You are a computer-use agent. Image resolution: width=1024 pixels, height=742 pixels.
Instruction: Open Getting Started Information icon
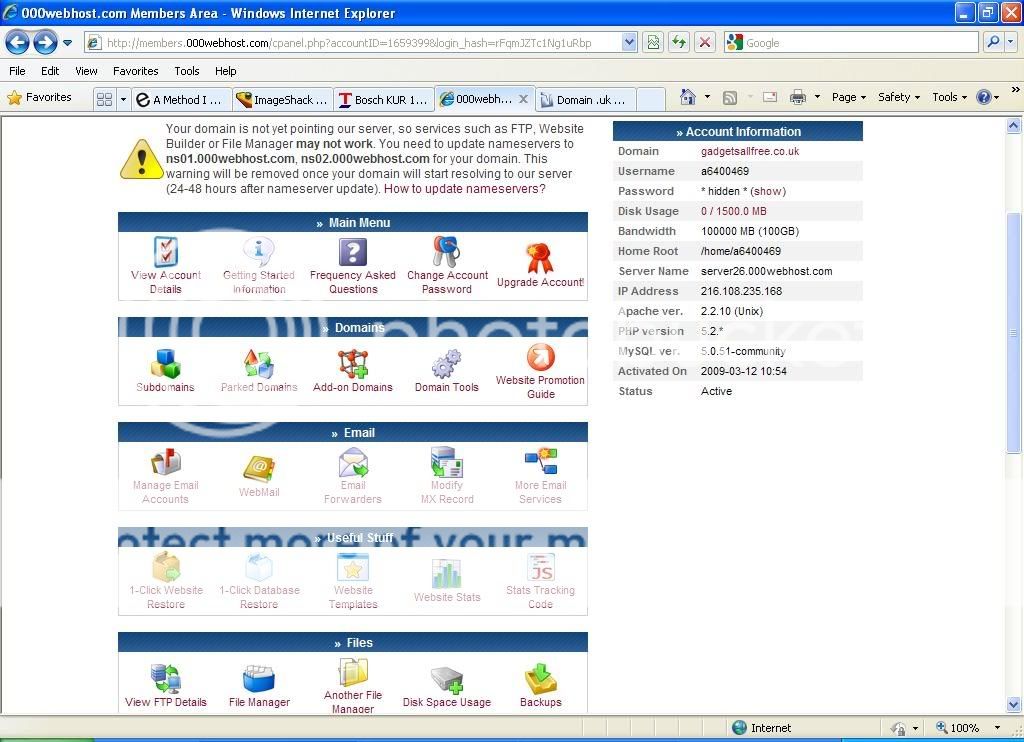point(259,252)
